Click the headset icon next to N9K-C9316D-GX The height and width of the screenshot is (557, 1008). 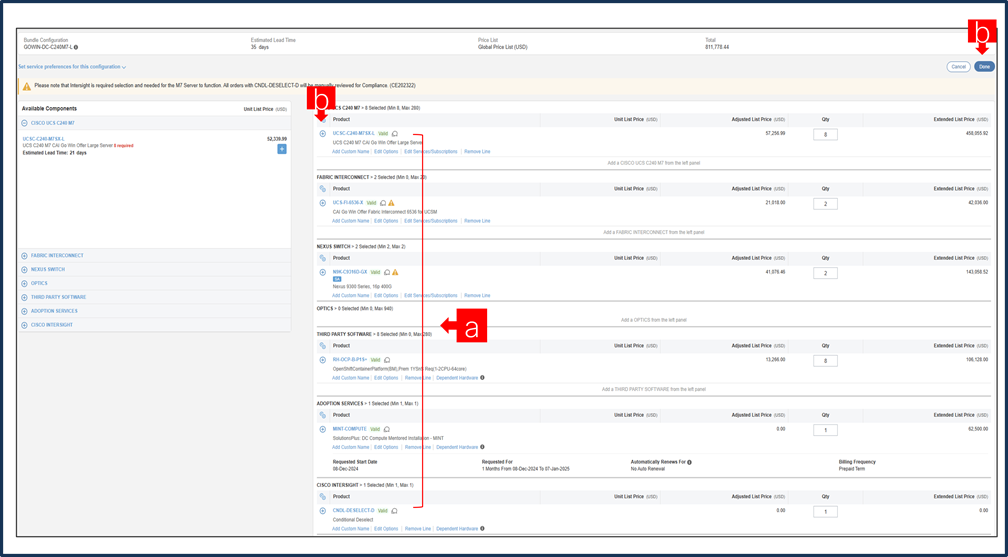386,272
